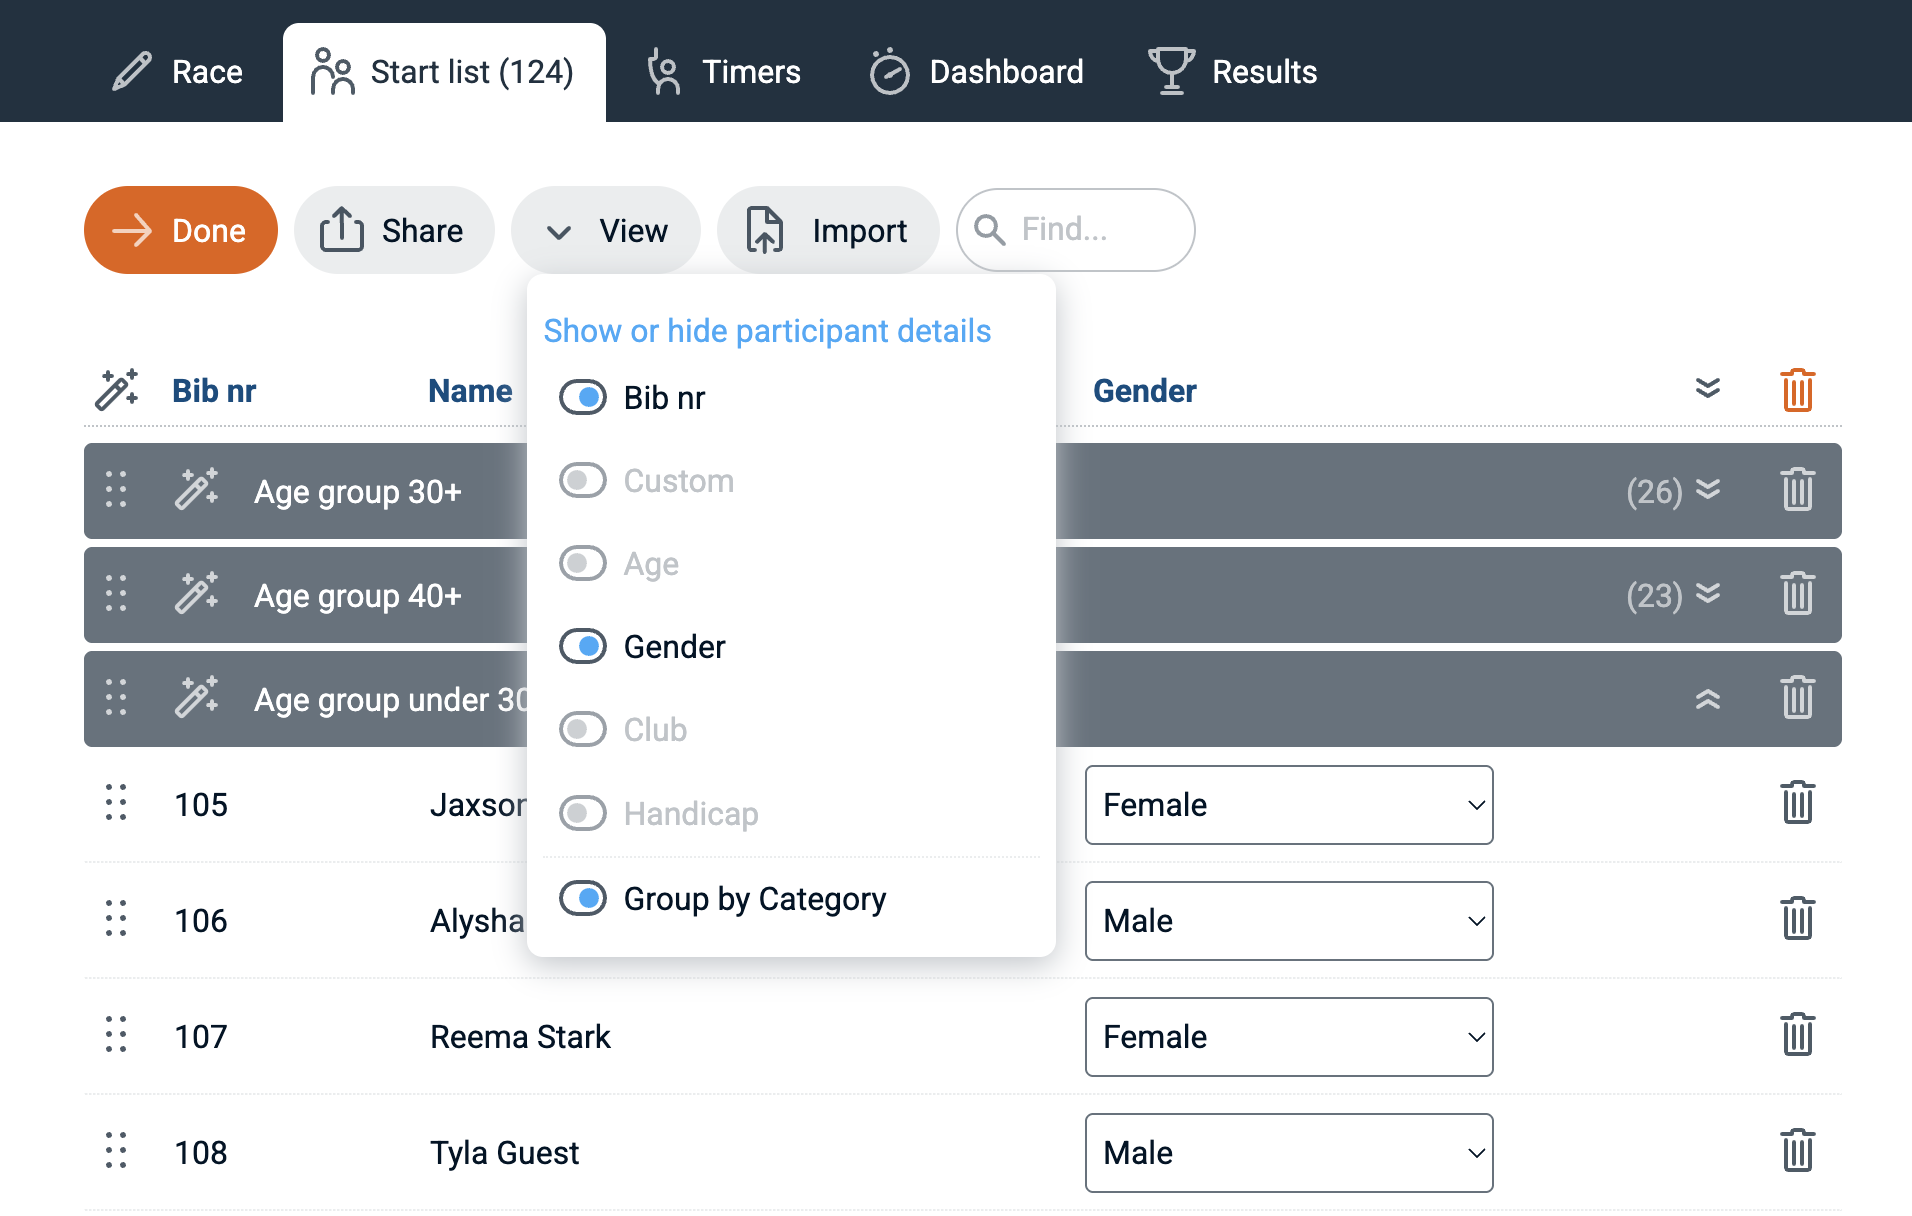Grab drag handle for bib 108 row
This screenshot has height=1216, width=1912.
[116, 1152]
